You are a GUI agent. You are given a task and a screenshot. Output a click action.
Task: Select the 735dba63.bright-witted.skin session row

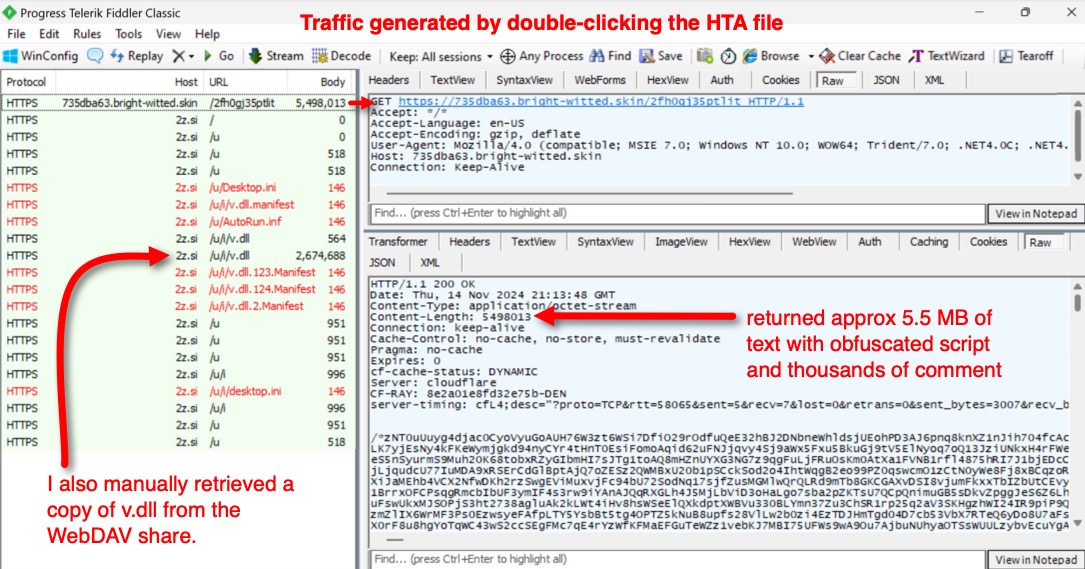(x=177, y=103)
